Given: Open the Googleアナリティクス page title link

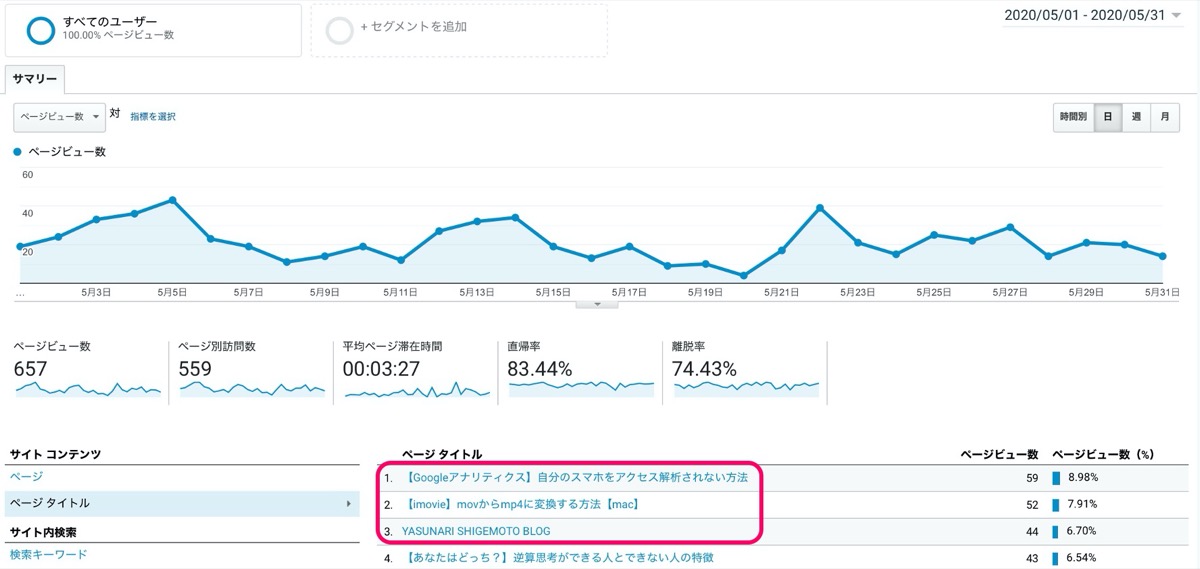Looking at the screenshot, I should [x=575, y=477].
